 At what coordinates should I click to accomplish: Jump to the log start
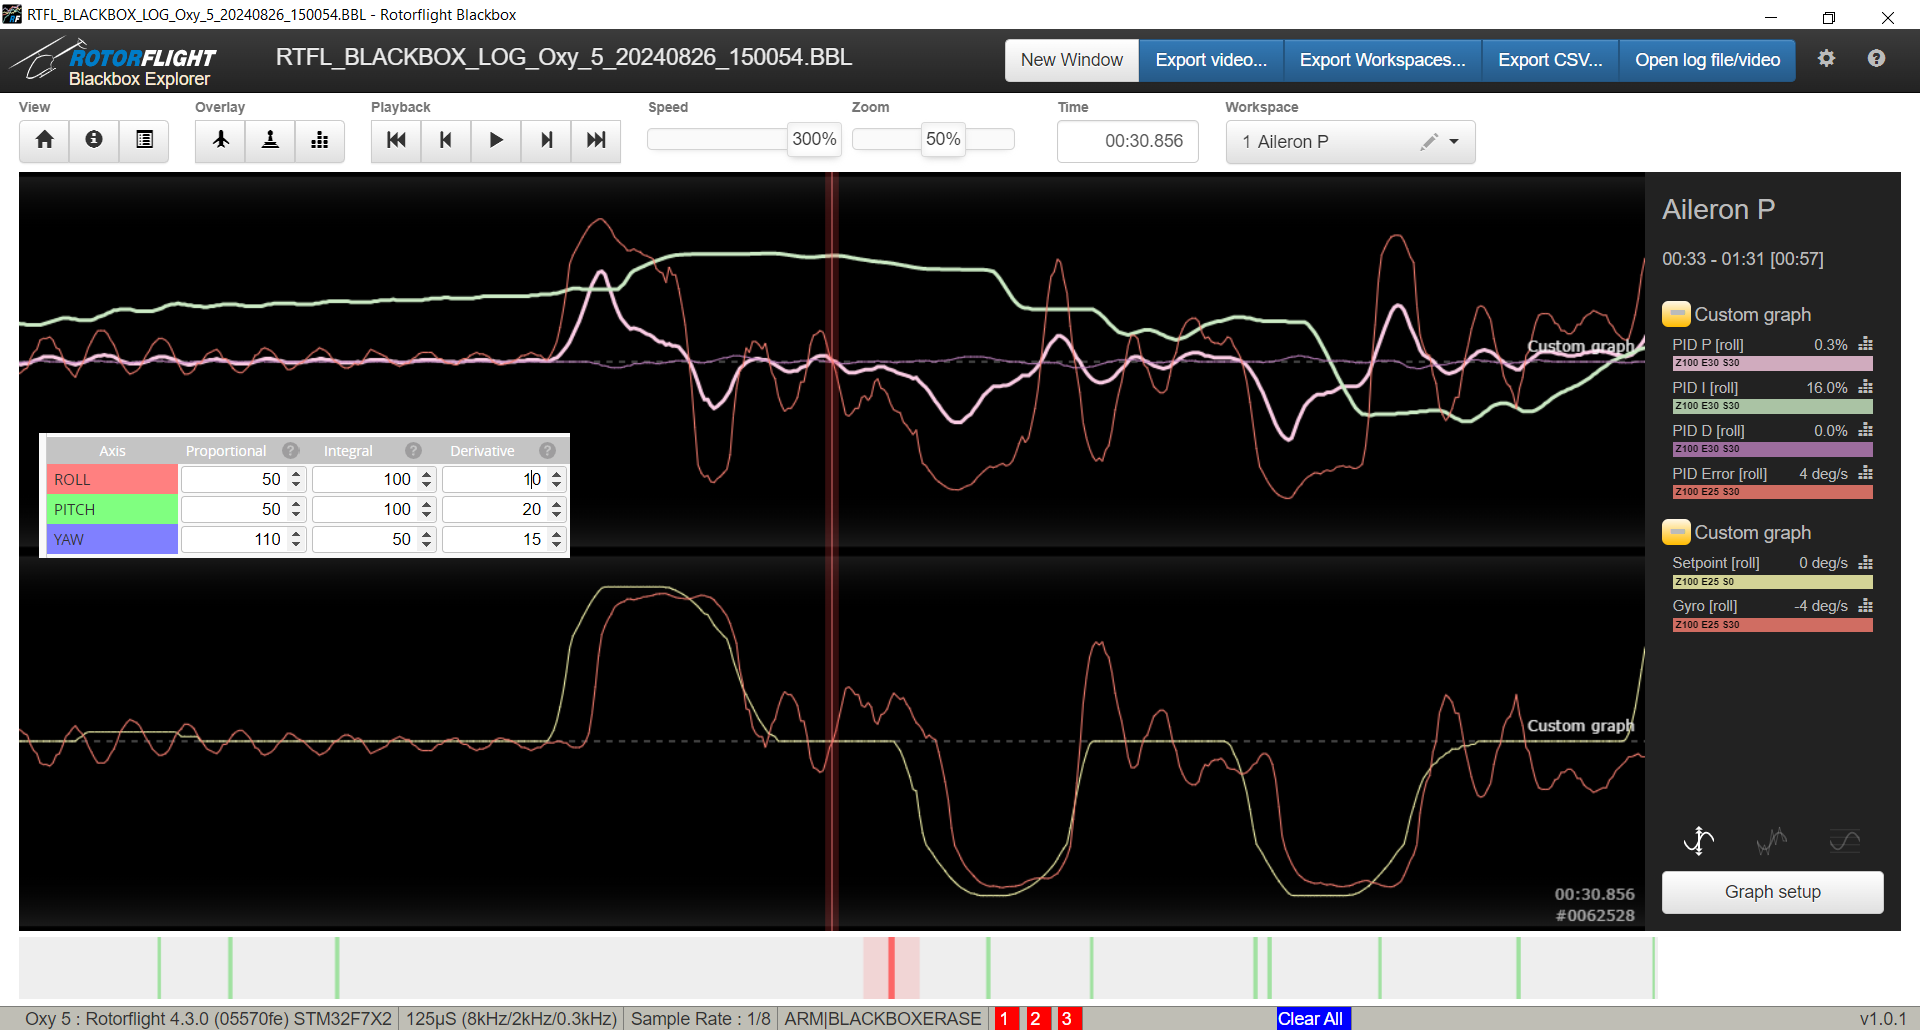[x=396, y=140]
